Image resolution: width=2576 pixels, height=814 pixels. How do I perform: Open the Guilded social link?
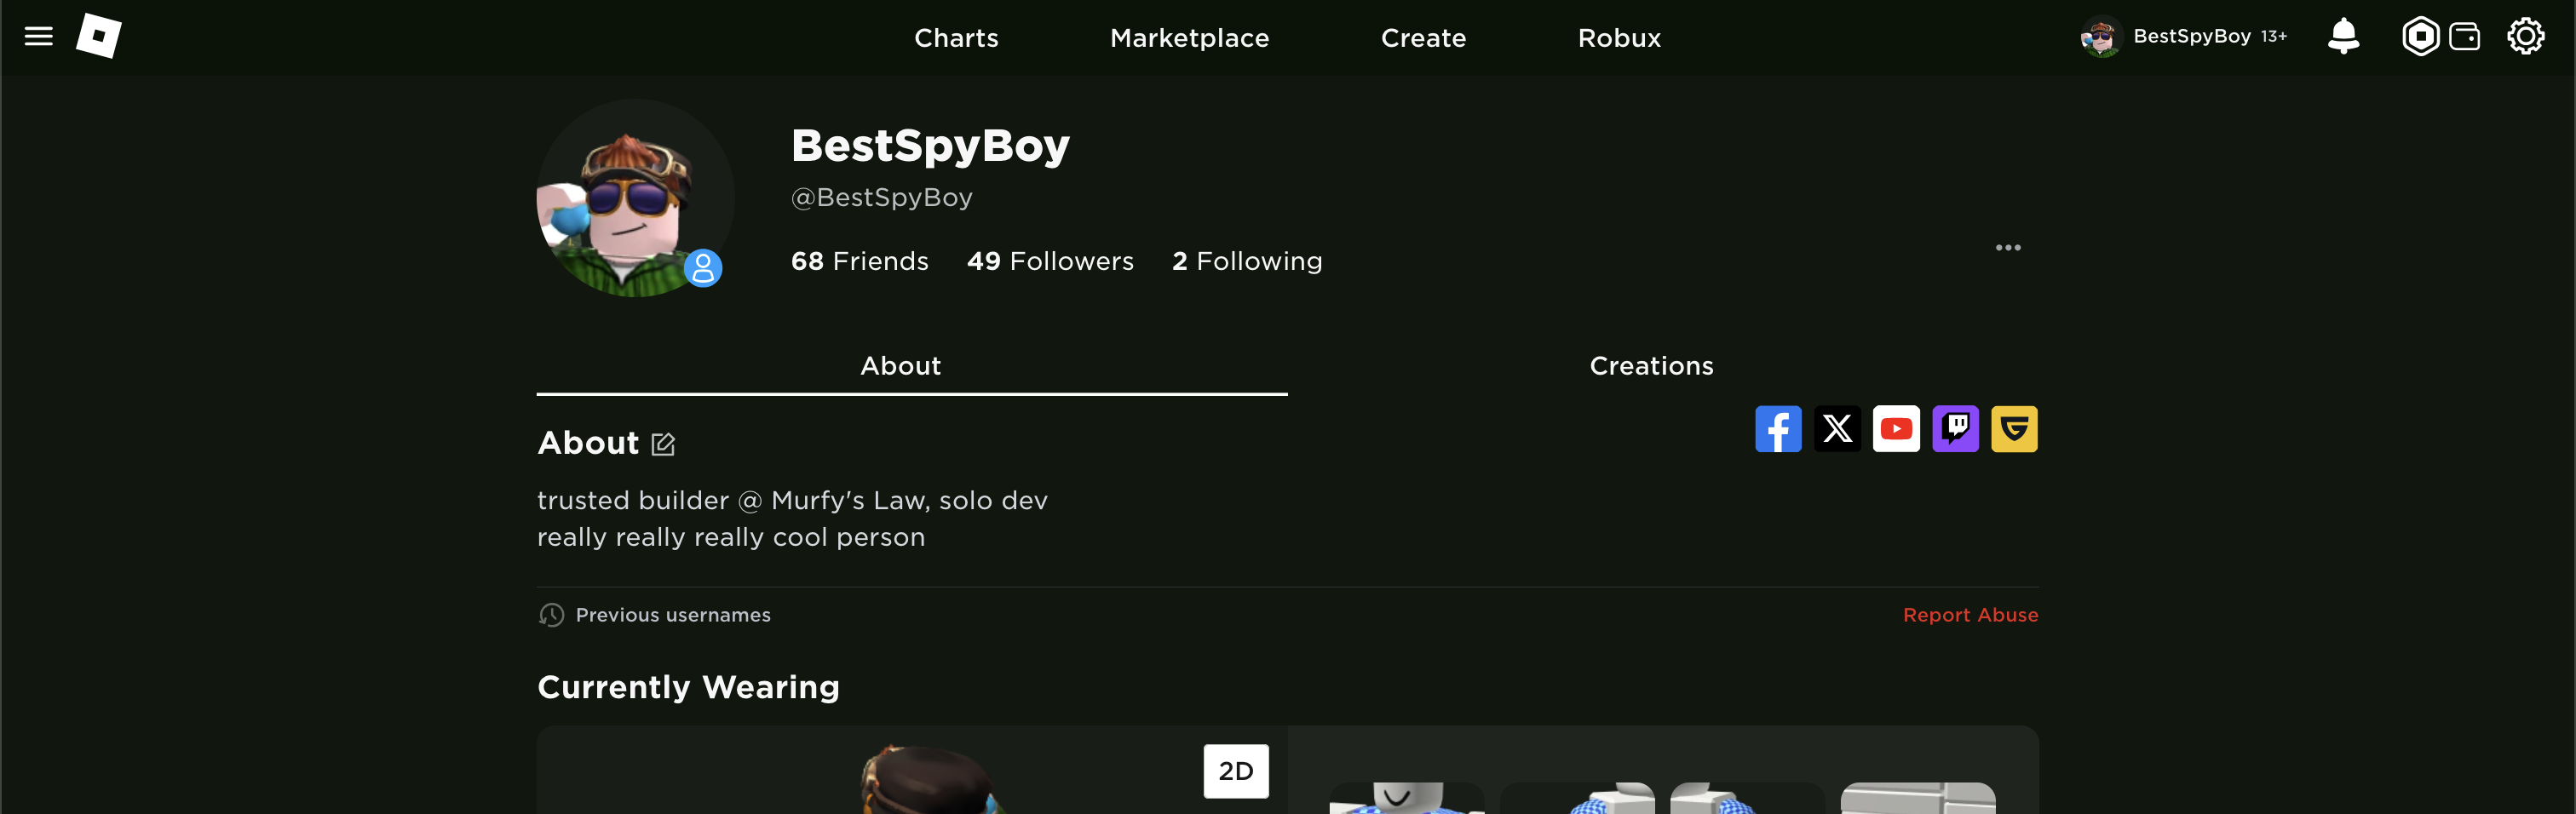click(2014, 429)
